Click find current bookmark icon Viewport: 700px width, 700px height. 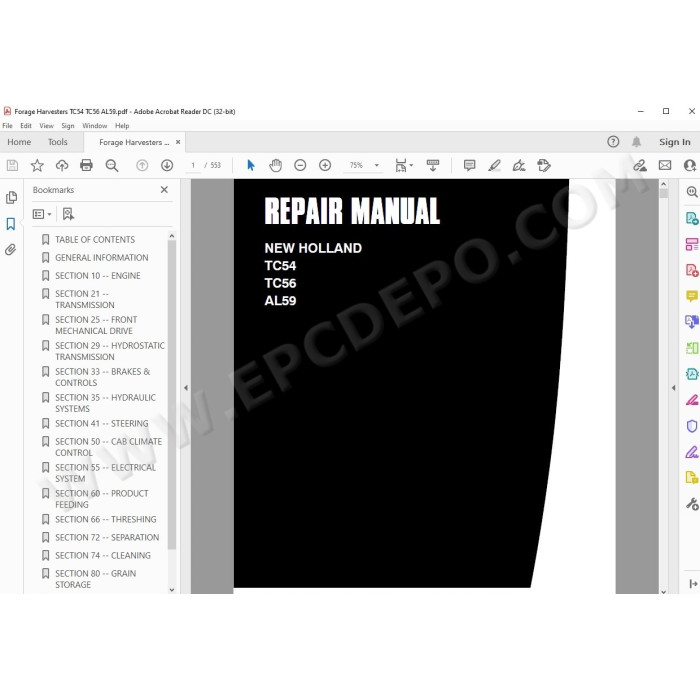(68, 214)
